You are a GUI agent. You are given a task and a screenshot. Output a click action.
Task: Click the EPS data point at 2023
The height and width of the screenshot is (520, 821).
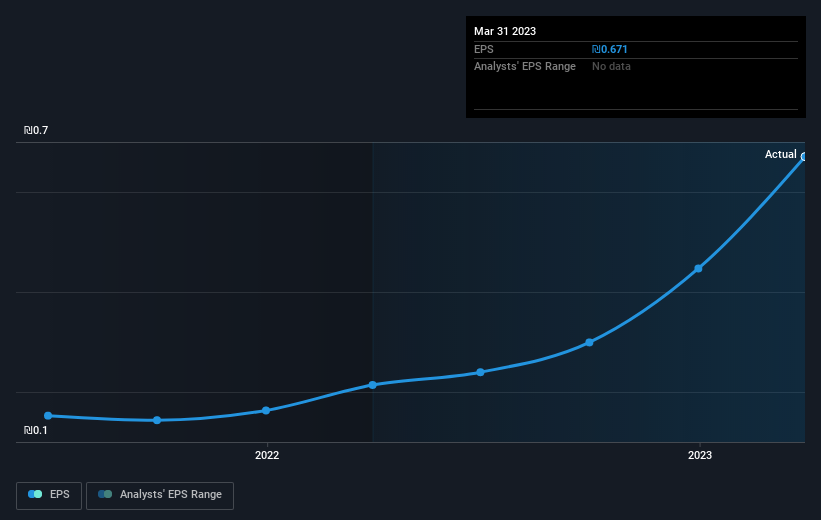(698, 269)
